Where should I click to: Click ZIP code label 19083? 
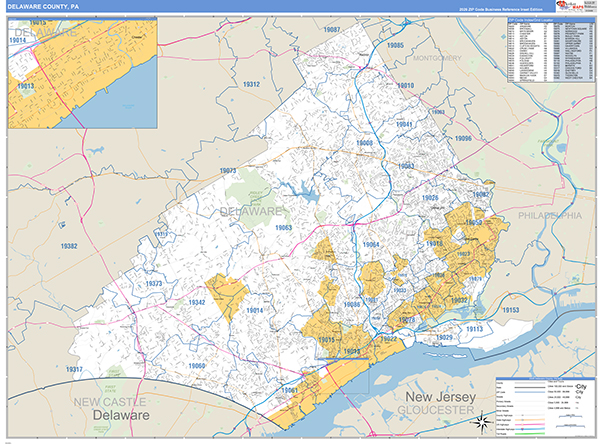406,166
